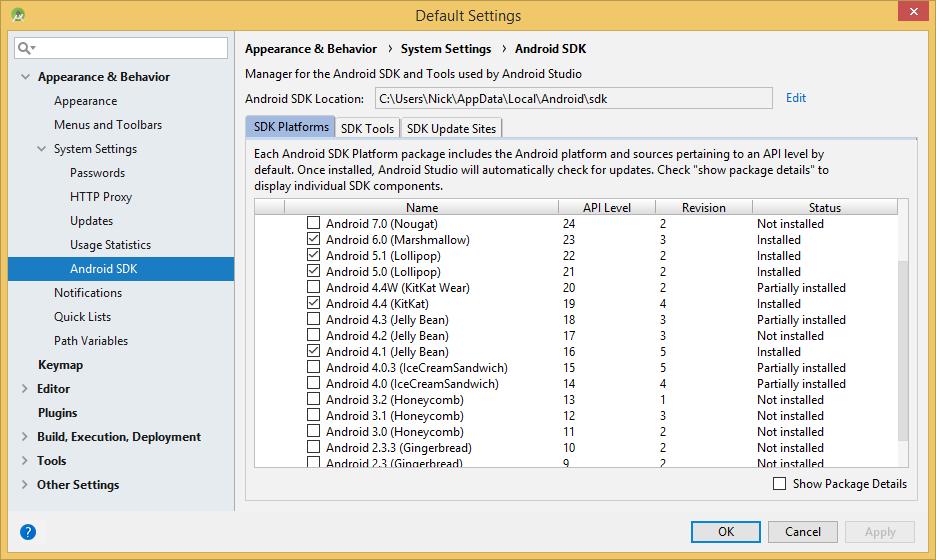Image resolution: width=936 pixels, height=560 pixels.
Task: Open the Keymap settings page
Action: 60,365
